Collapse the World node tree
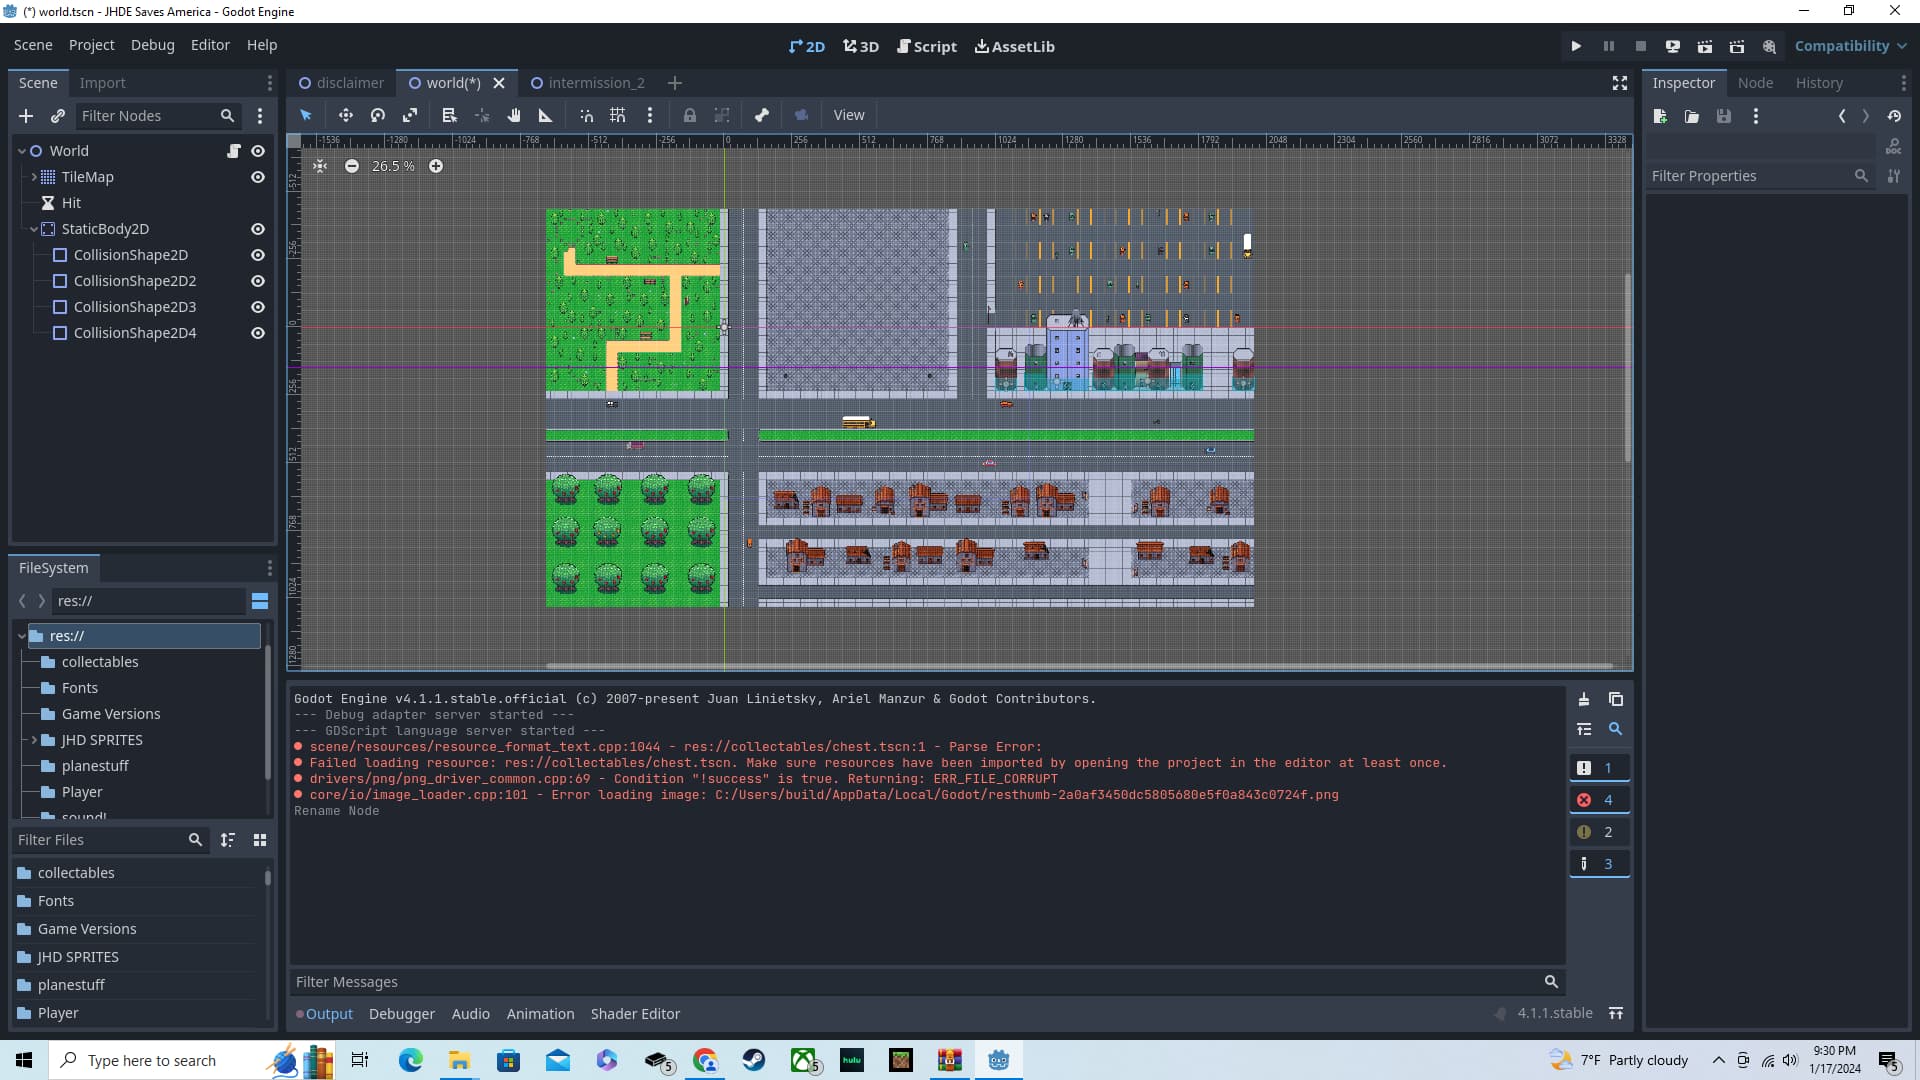Viewport: 1920px width, 1080px height. (21, 151)
